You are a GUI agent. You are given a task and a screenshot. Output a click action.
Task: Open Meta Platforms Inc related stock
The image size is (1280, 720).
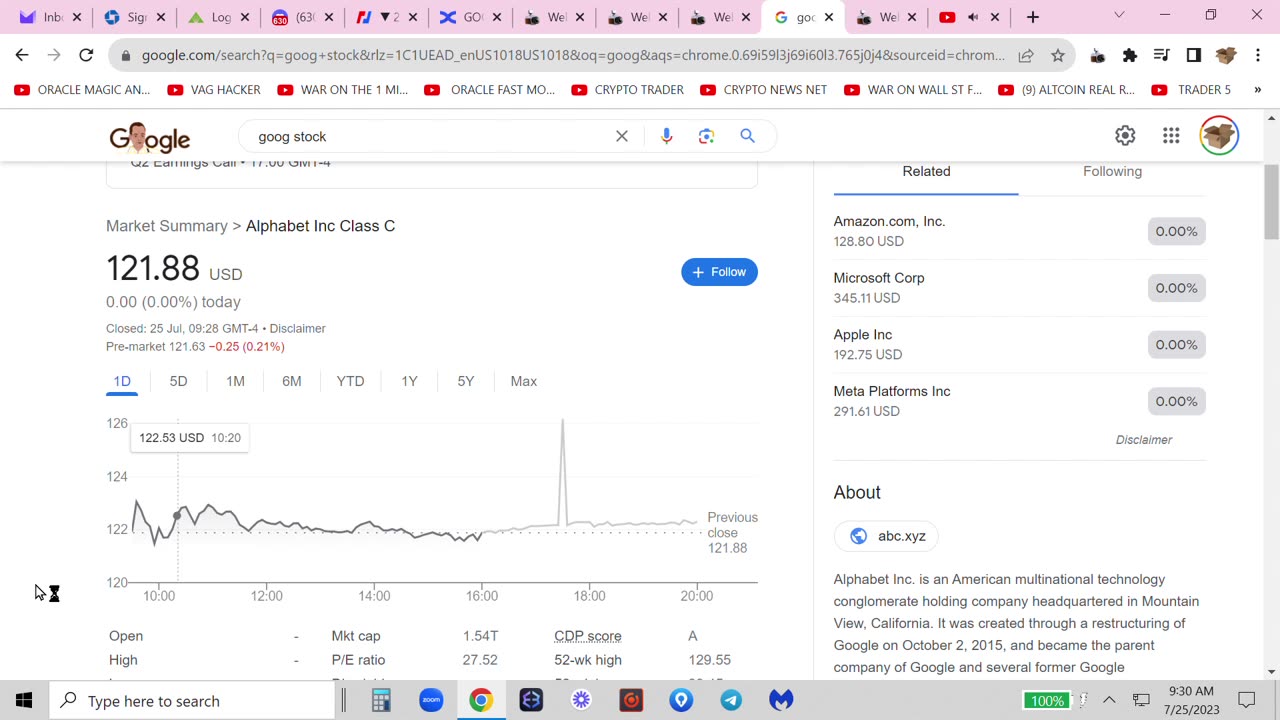1019,401
